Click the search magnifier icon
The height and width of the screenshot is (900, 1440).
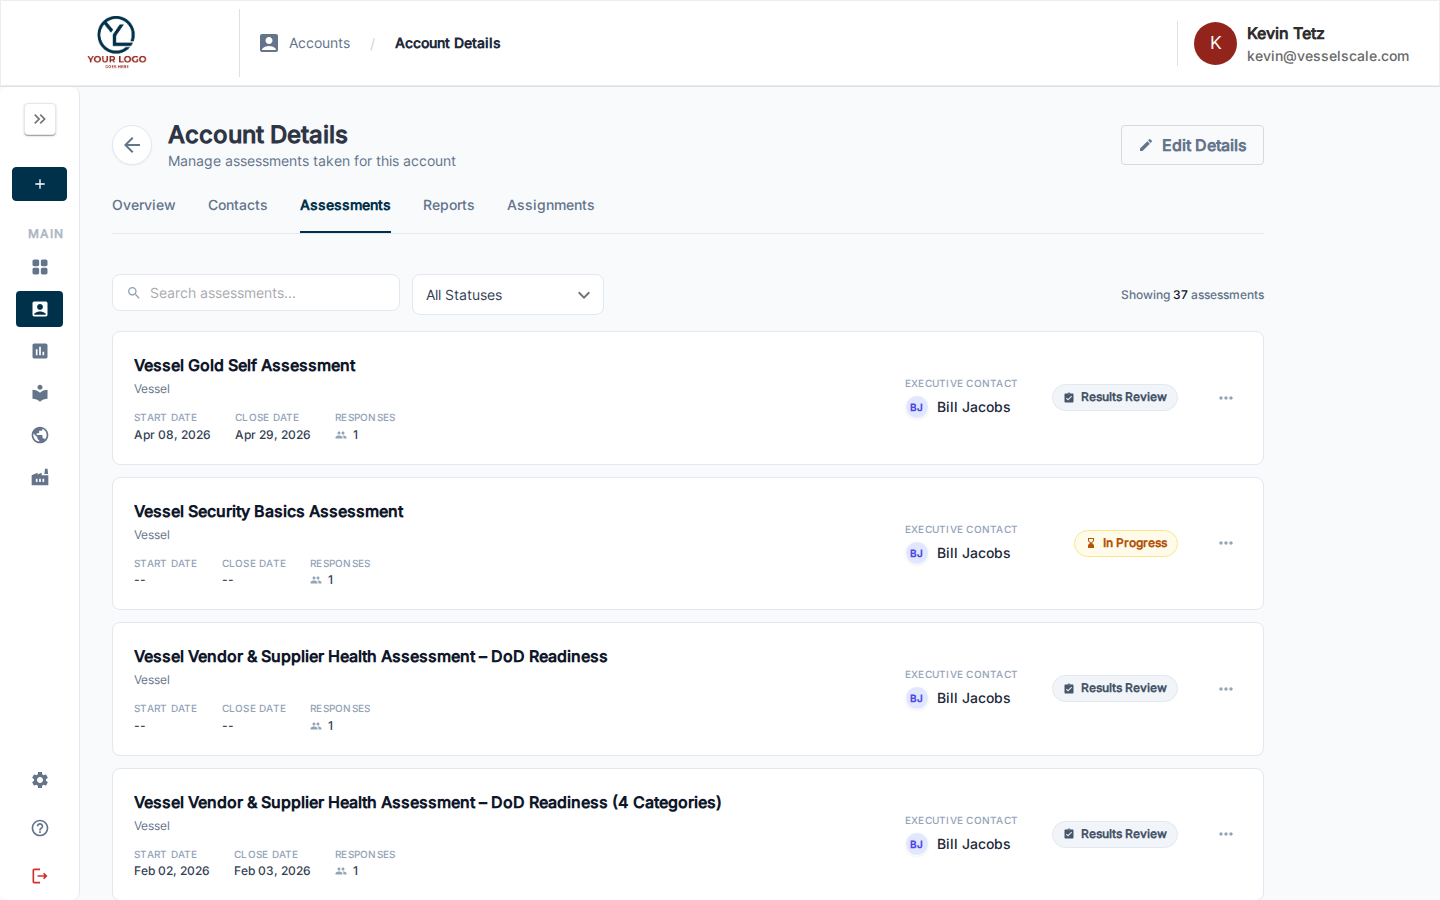134,293
